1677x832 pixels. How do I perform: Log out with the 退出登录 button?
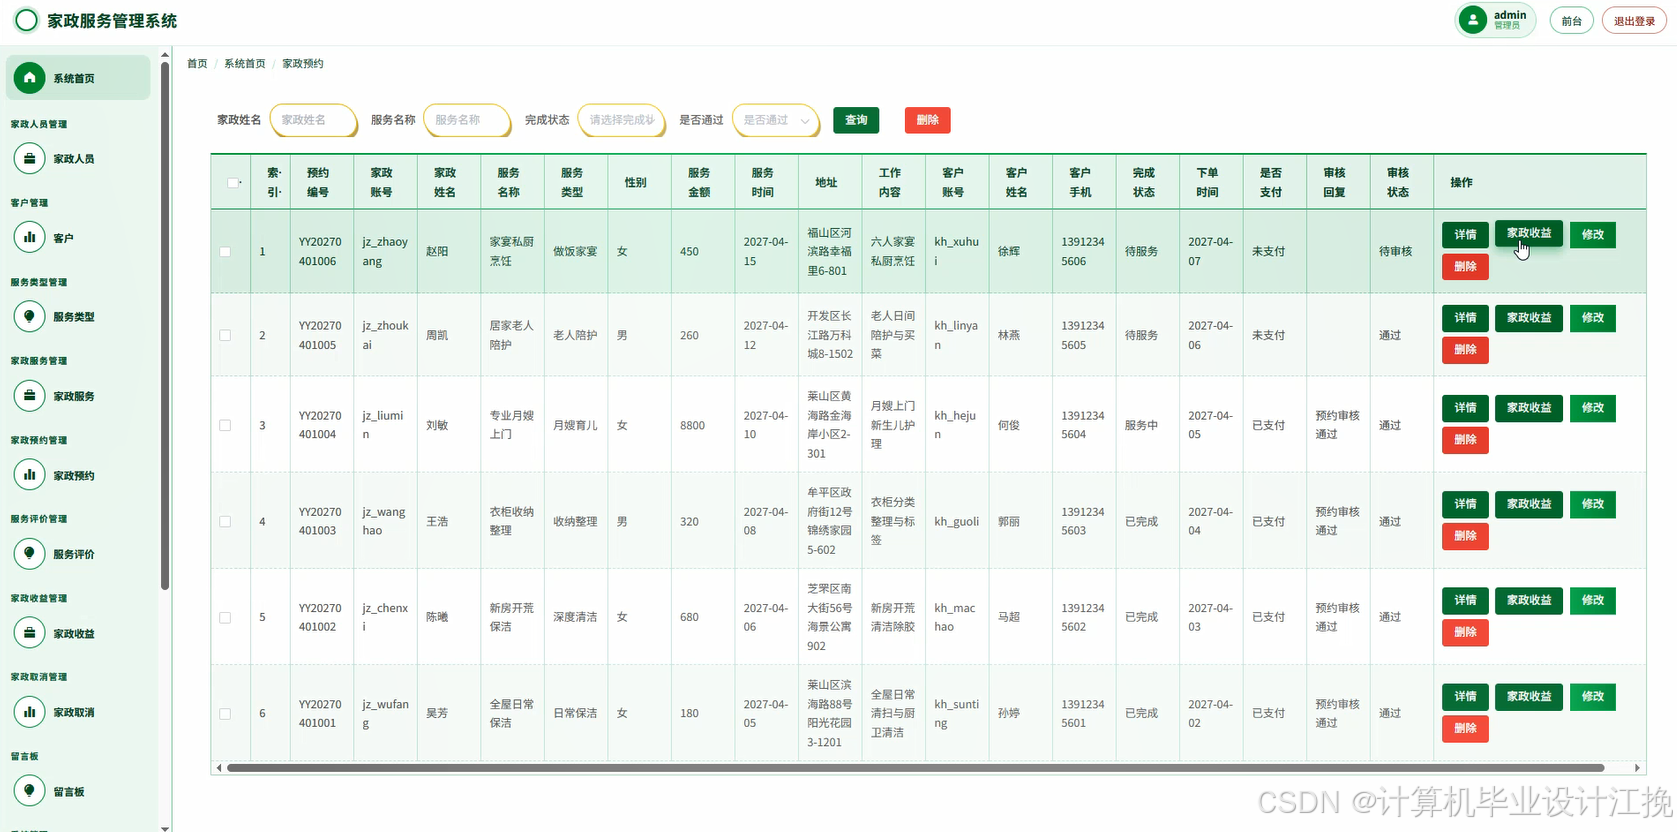click(1634, 21)
